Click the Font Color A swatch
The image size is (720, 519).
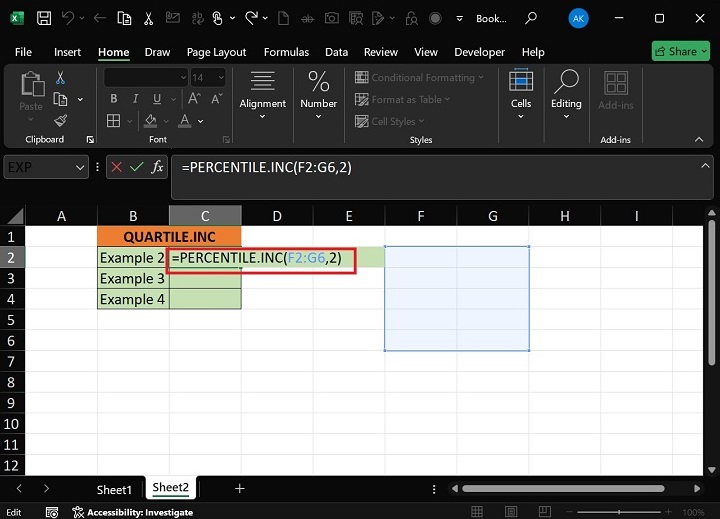click(x=185, y=121)
